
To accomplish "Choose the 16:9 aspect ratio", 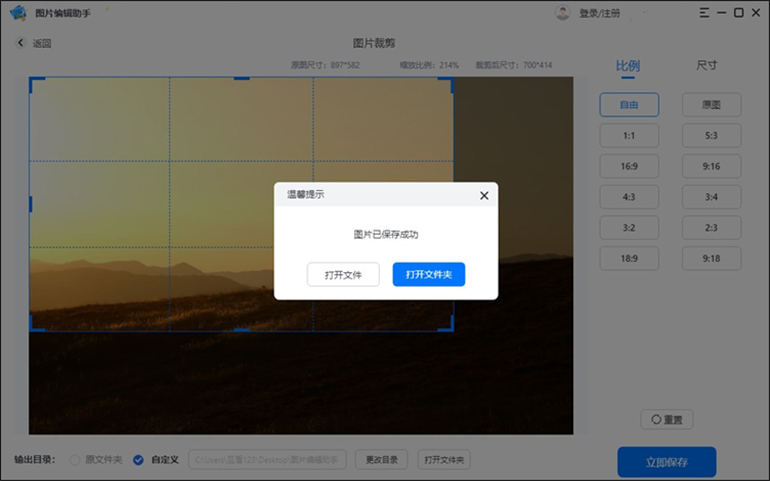I will [629, 166].
